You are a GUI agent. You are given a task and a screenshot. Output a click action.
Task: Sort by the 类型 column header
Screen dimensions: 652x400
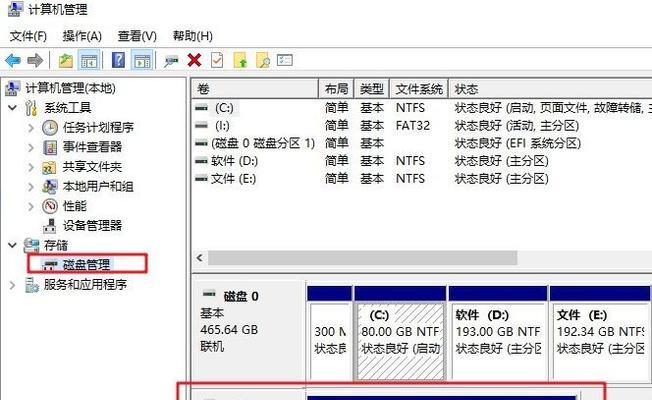pyautogui.click(x=372, y=89)
